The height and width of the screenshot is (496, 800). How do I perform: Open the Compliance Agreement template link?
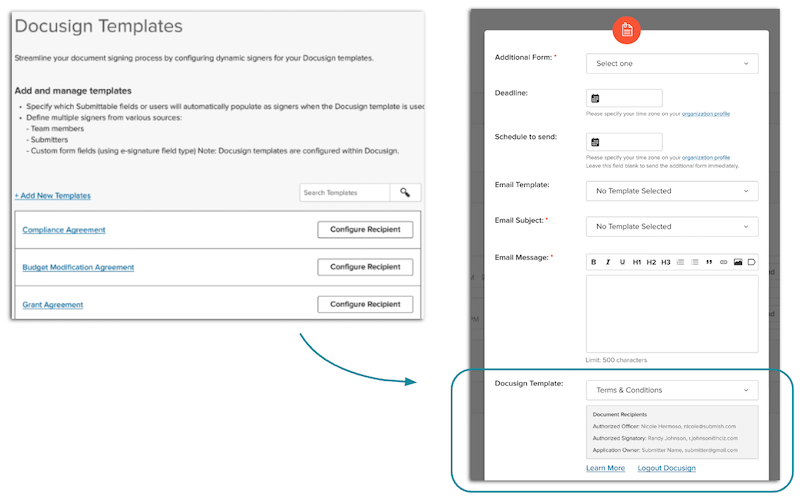(64, 230)
